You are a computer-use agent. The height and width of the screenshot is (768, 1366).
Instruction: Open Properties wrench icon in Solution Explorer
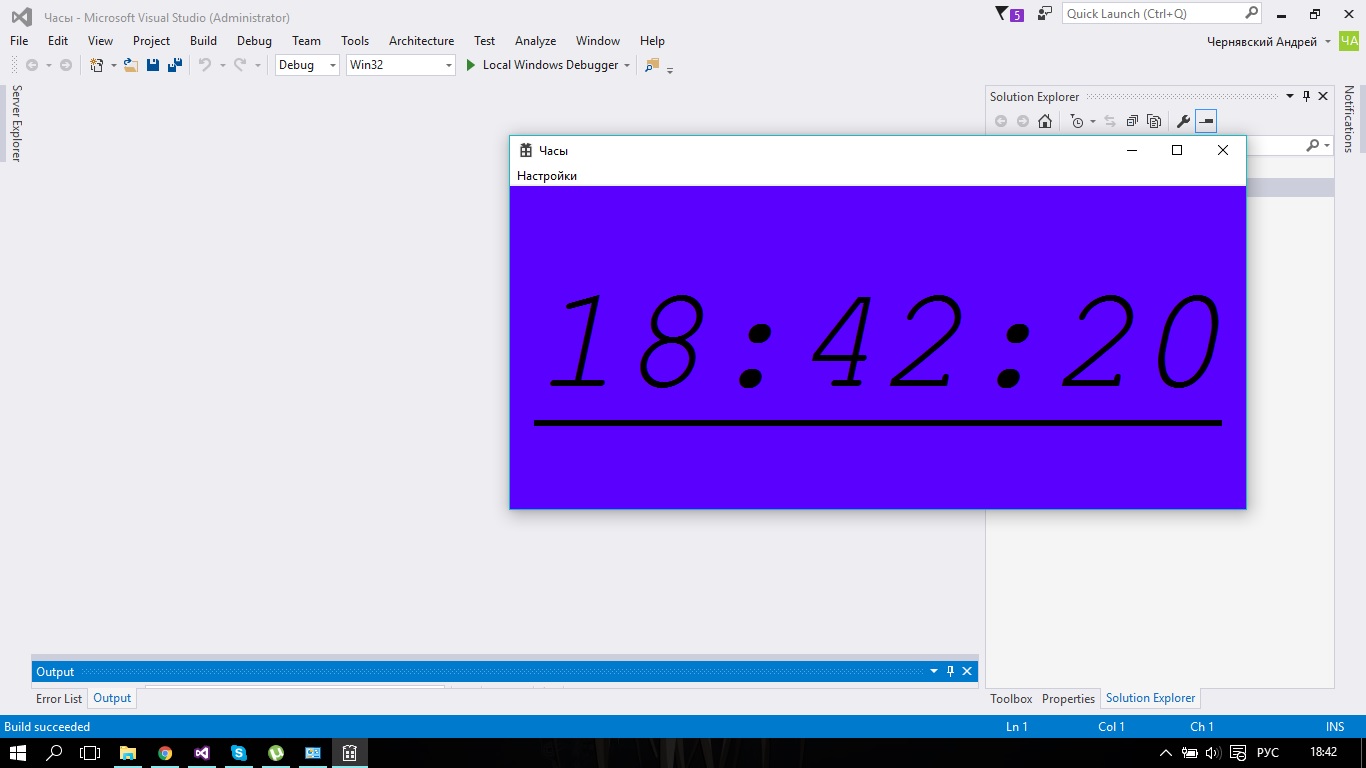[x=1183, y=121]
